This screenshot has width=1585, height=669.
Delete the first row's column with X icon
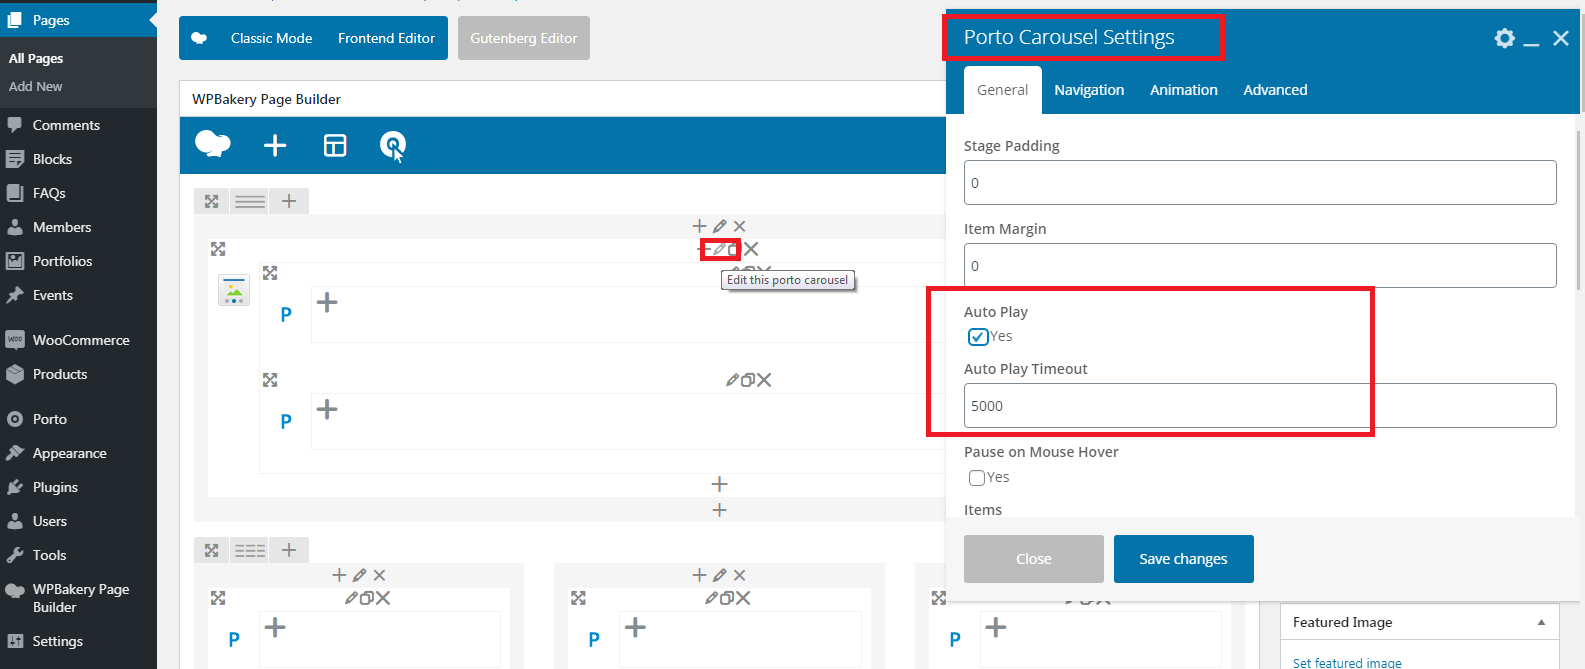pos(739,226)
